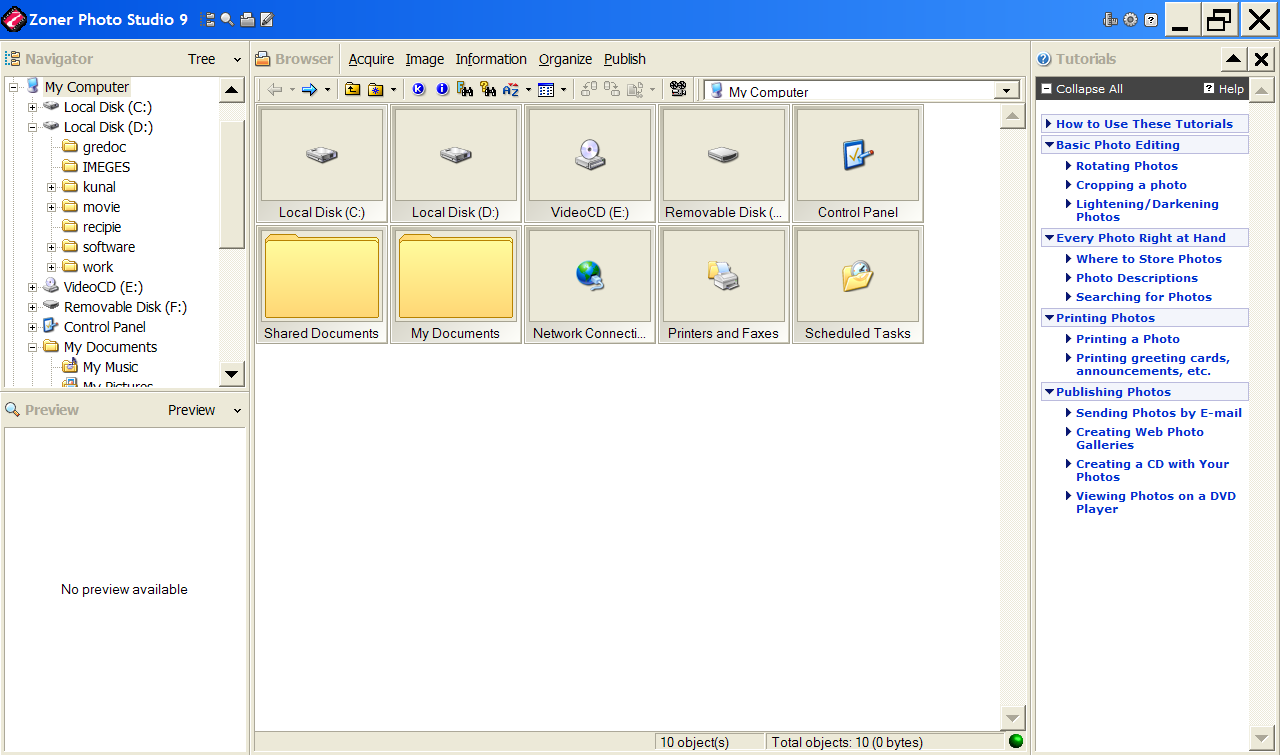Open the sort order dropdown arrow
The height and width of the screenshot is (755, 1280).
pyautogui.click(x=528, y=90)
